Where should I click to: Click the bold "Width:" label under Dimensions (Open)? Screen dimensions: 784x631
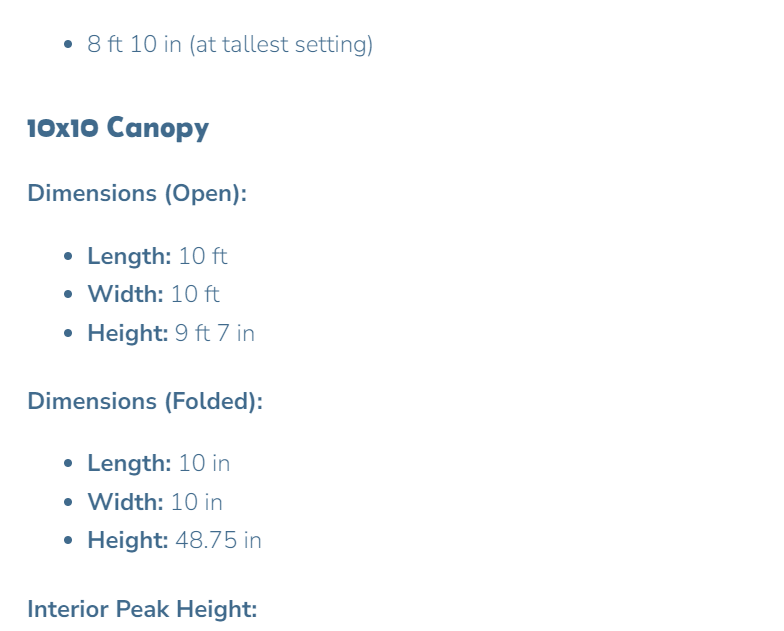(x=125, y=294)
